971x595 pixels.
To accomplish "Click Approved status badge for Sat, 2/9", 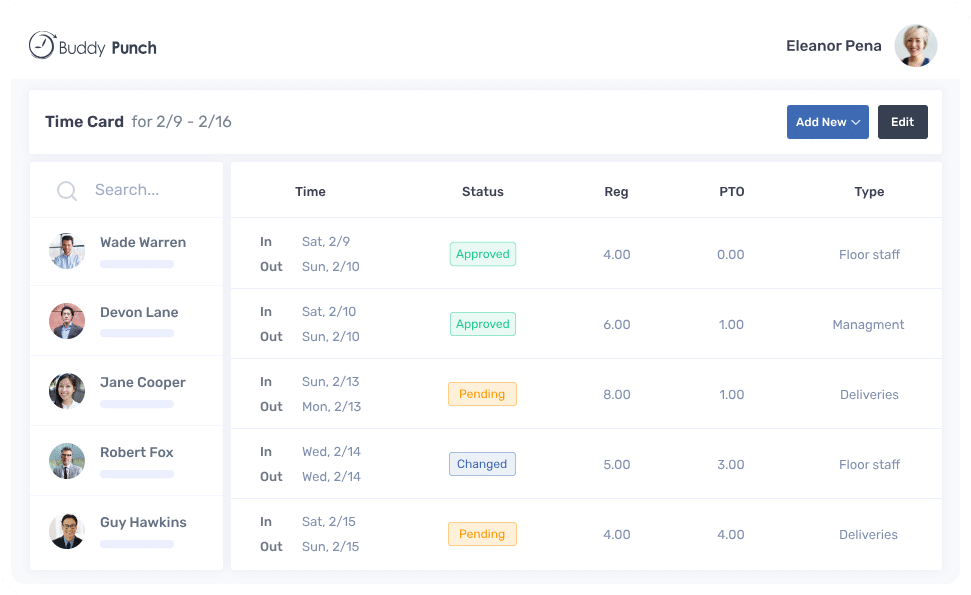I will 483,254.
